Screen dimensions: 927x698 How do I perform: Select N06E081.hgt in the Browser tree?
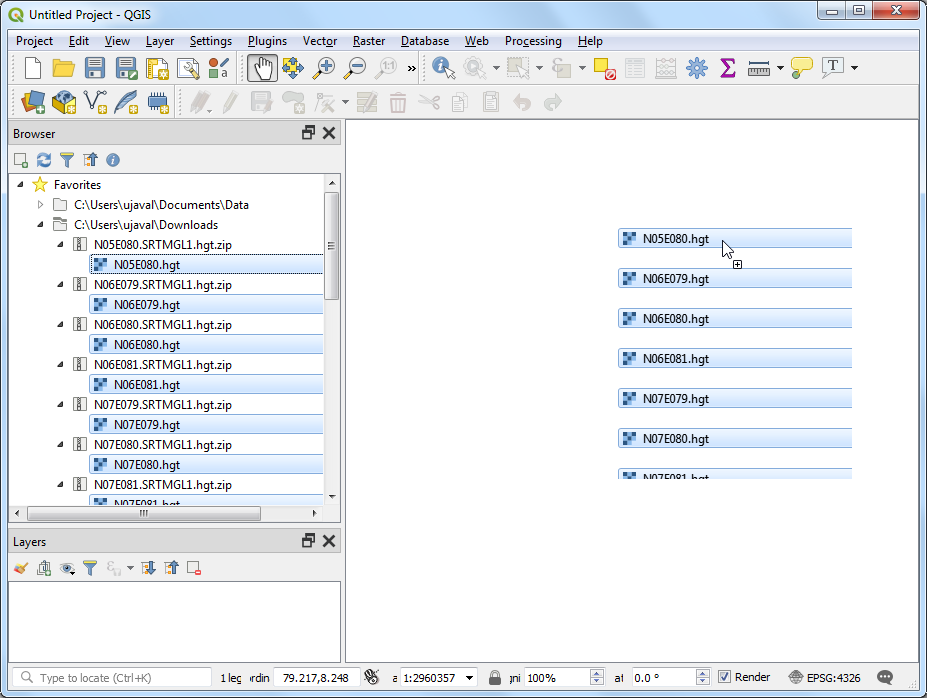pyautogui.click(x=146, y=385)
